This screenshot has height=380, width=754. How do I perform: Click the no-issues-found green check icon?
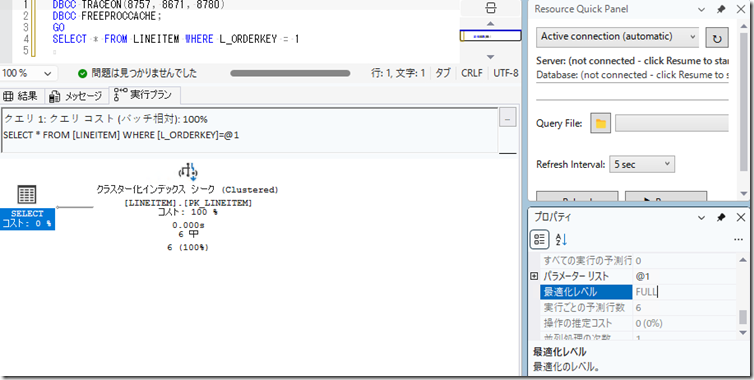tap(83, 73)
